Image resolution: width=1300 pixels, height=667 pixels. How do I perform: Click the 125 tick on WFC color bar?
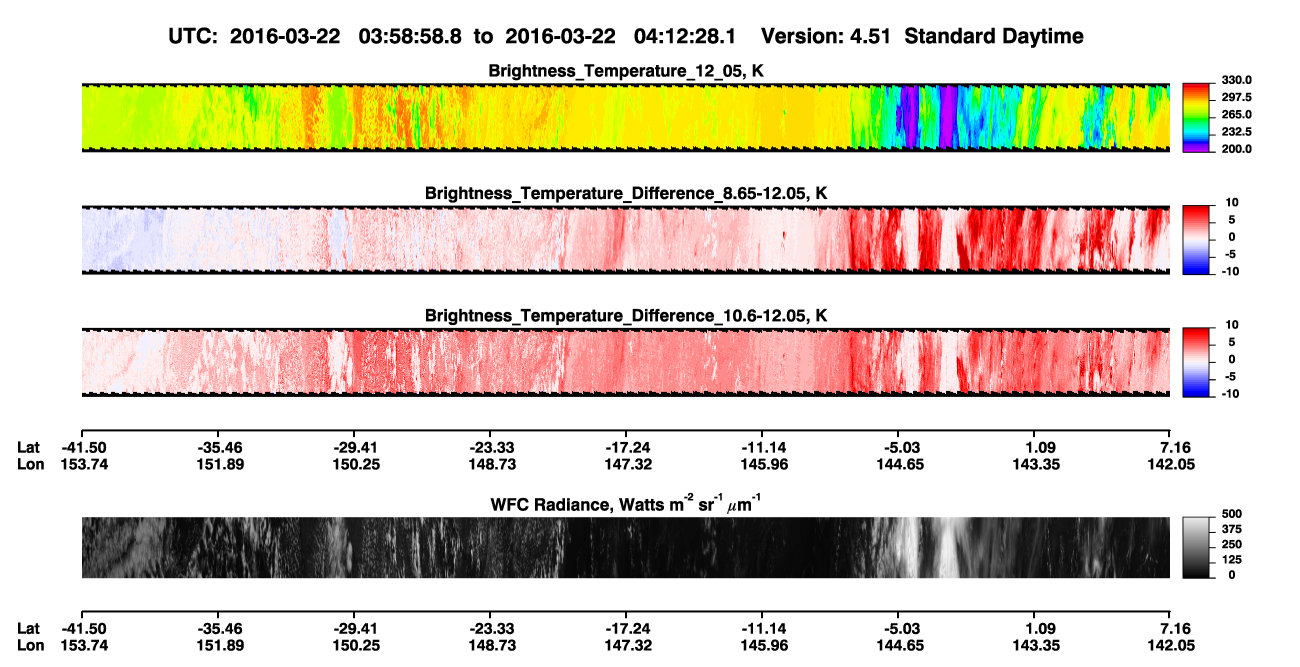[1230, 560]
